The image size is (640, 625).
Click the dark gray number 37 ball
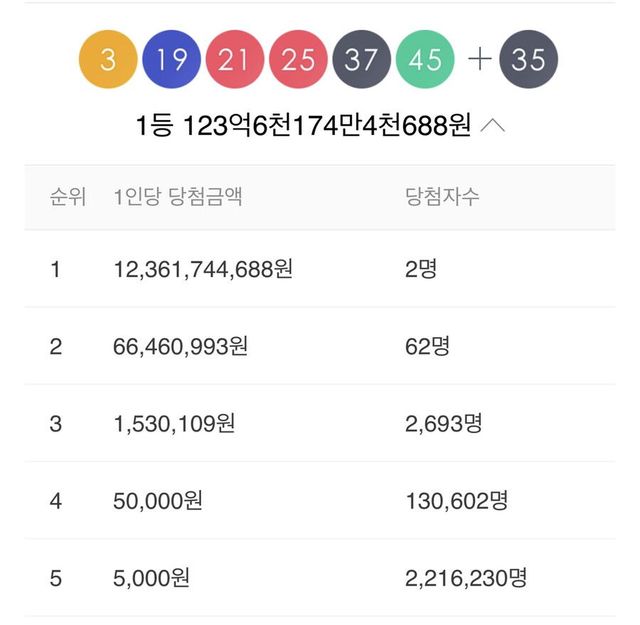pyautogui.click(x=362, y=60)
